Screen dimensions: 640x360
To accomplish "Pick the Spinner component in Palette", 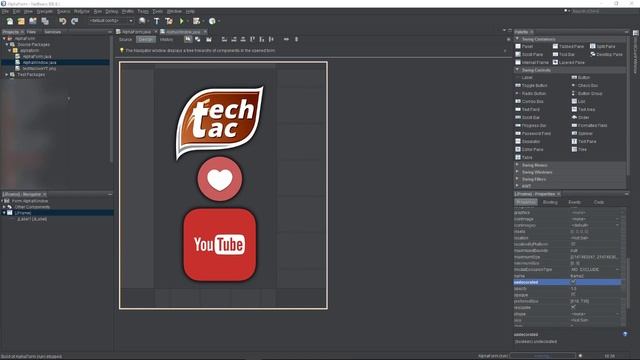I will point(582,133).
